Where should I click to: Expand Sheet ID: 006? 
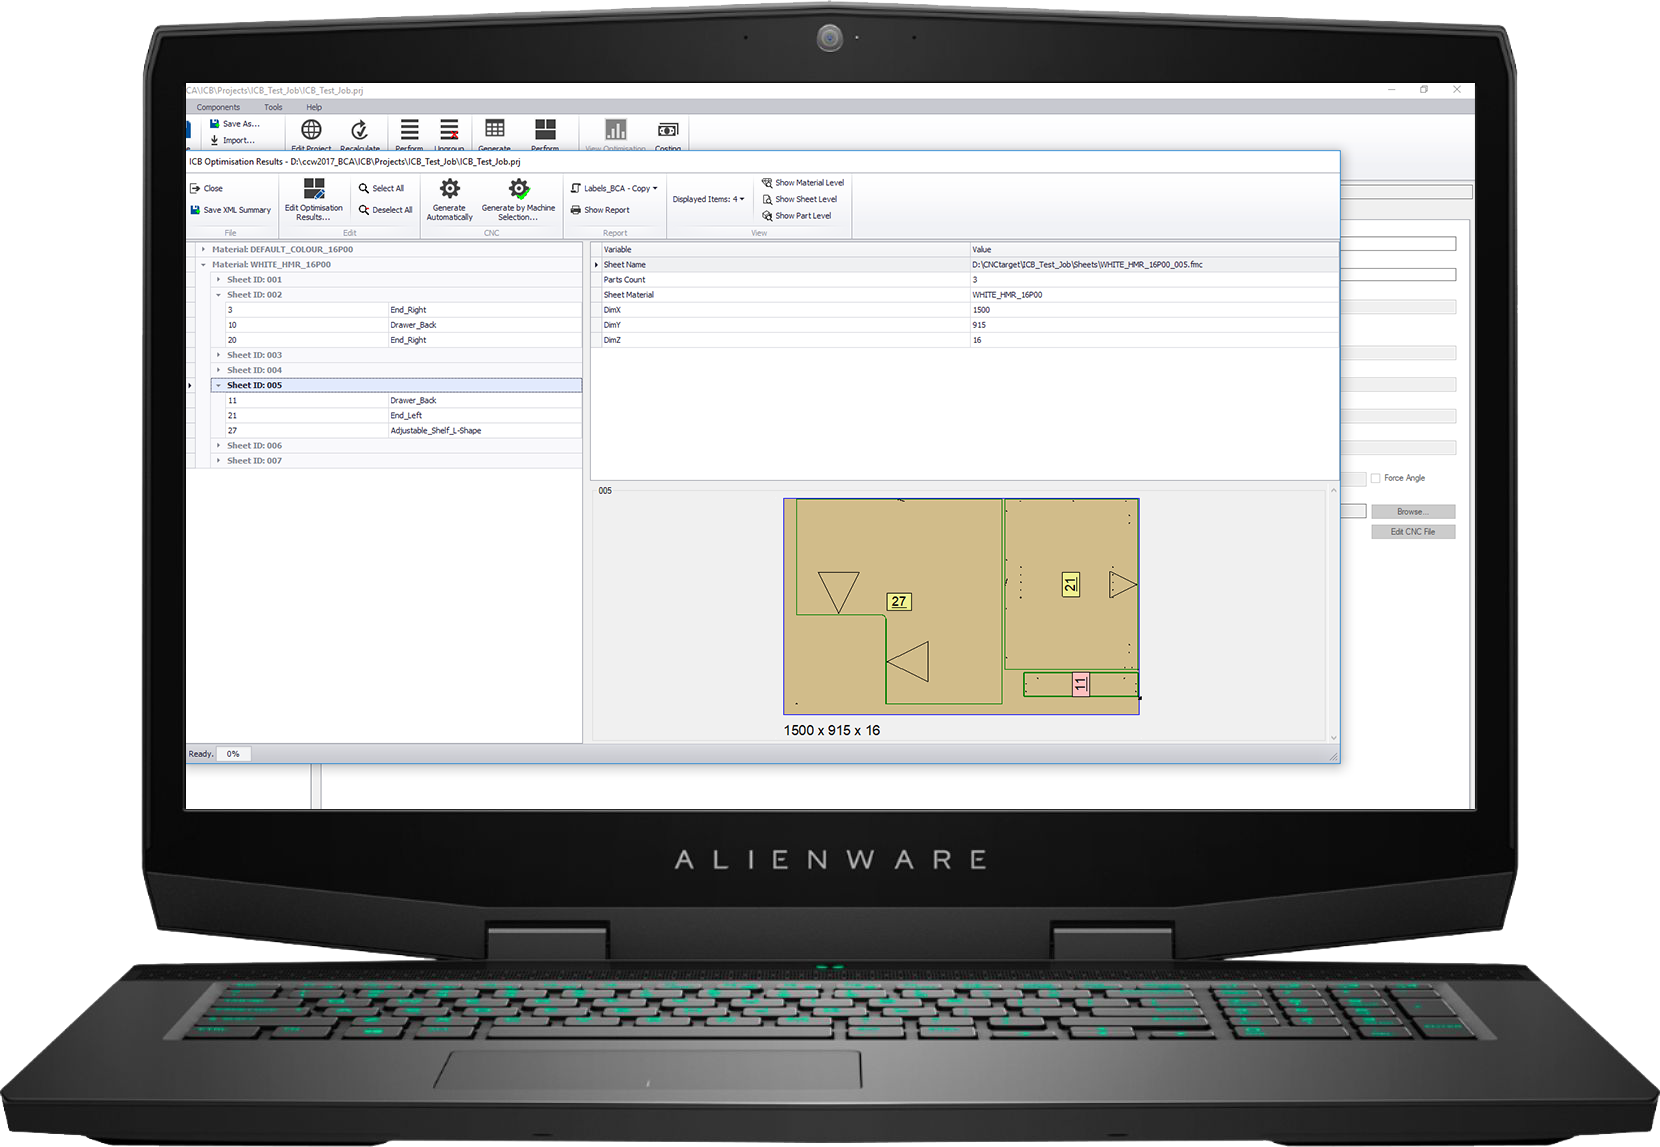(x=218, y=446)
